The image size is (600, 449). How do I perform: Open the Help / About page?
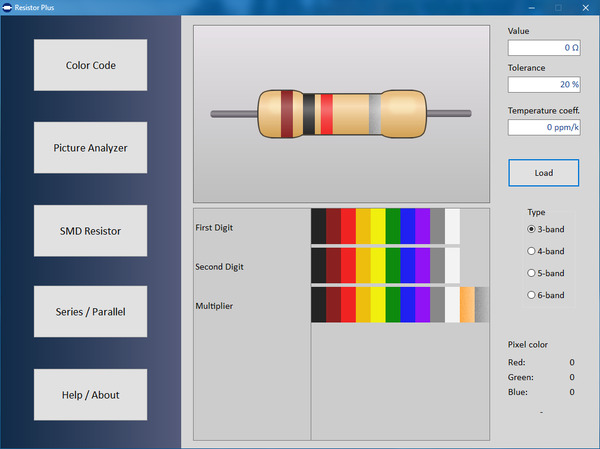click(x=90, y=394)
